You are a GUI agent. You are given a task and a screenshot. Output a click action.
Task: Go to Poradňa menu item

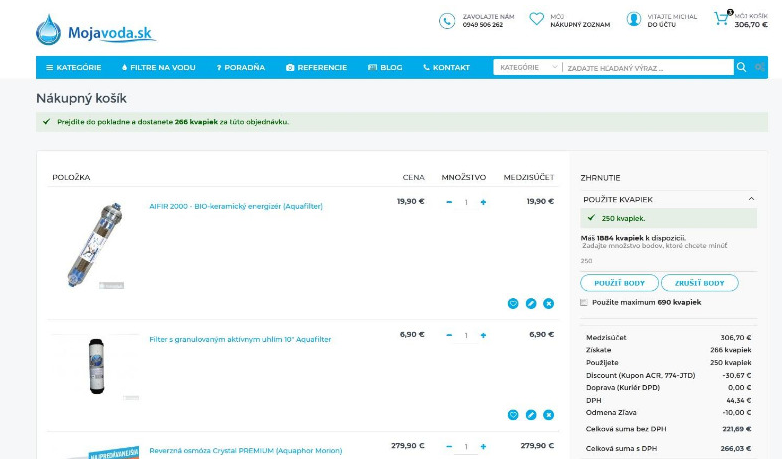pyautogui.click(x=240, y=67)
